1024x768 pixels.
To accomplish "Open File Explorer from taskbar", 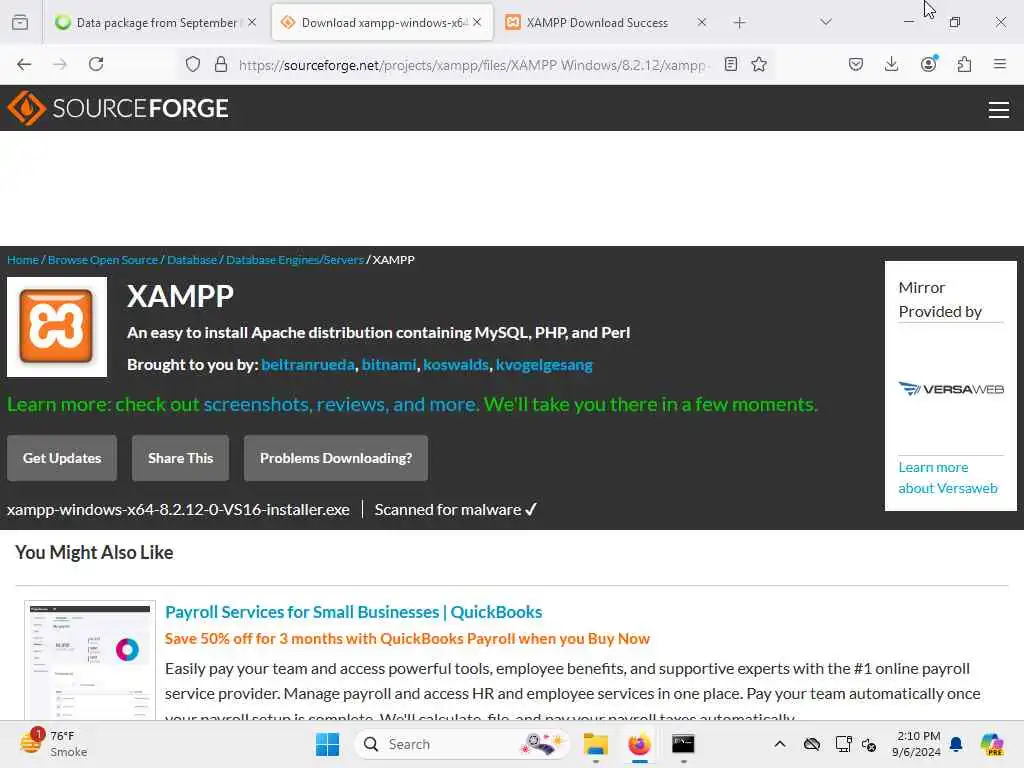I will (x=596, y=744).
